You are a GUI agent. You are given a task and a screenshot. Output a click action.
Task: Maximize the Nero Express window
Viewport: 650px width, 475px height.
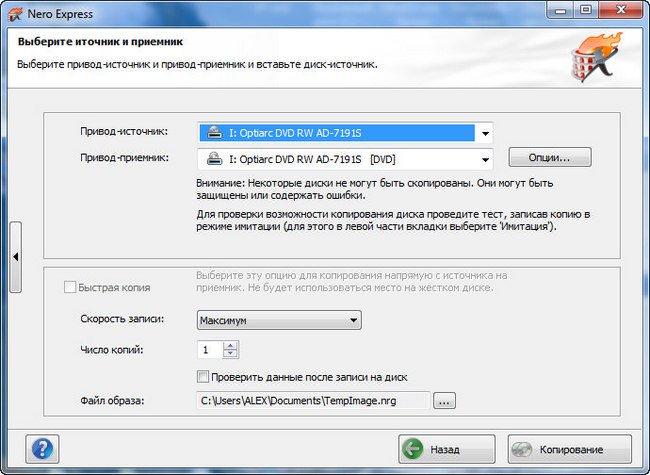[586, 10]
